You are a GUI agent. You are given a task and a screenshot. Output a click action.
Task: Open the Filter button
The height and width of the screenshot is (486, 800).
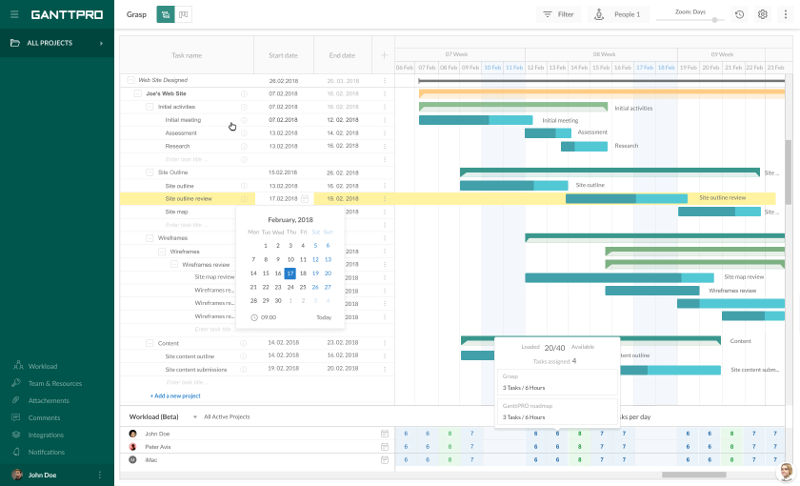coord(558,14)
